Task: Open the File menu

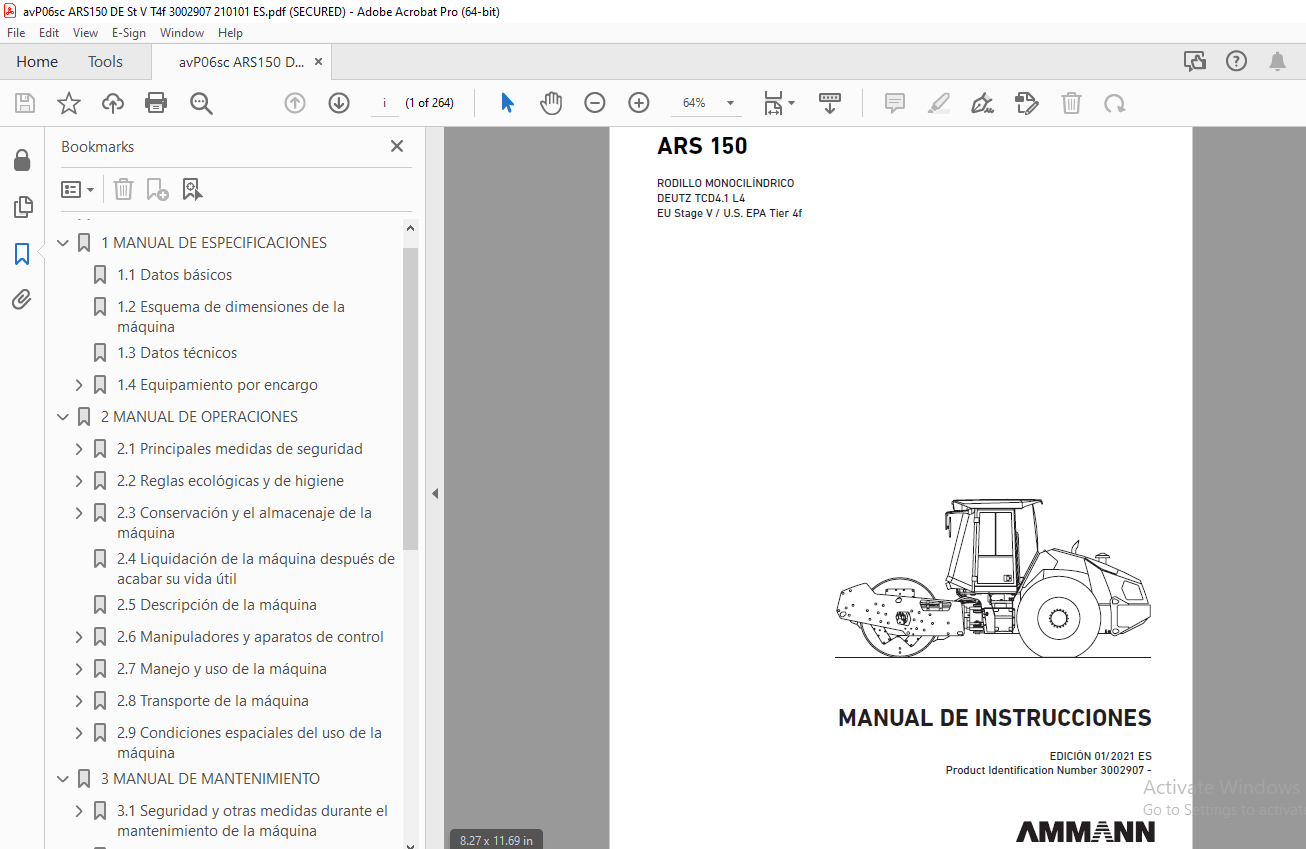Action: [x=16, y=33]
